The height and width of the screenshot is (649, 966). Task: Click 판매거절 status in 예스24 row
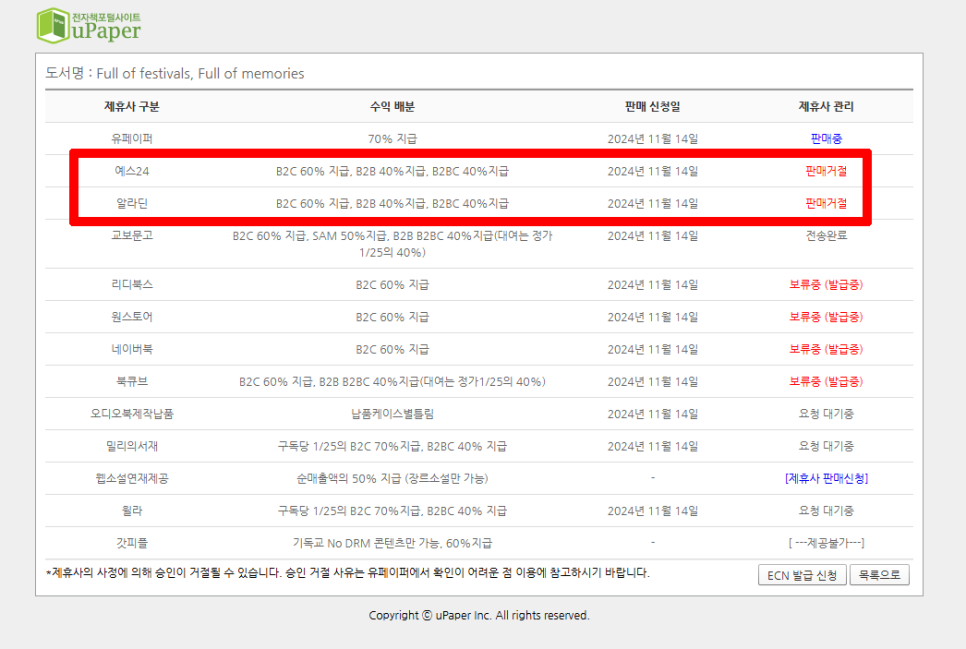826,171
